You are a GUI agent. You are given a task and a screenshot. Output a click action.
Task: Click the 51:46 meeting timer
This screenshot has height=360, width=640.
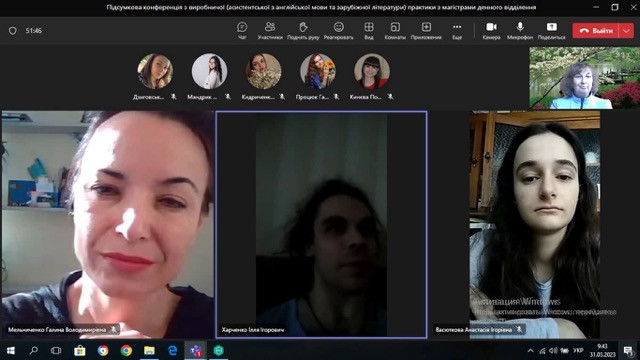coord(33,31)
